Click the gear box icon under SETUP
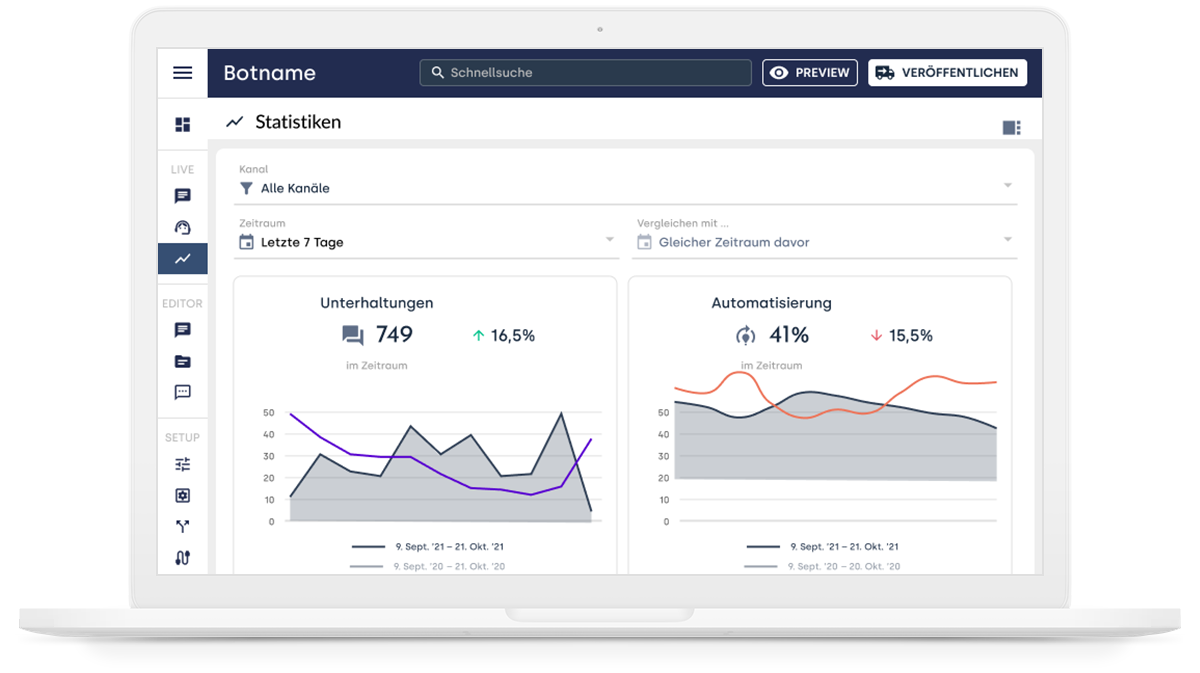Viewport: 1200px width, 673px height. click(x=182, y=496)
